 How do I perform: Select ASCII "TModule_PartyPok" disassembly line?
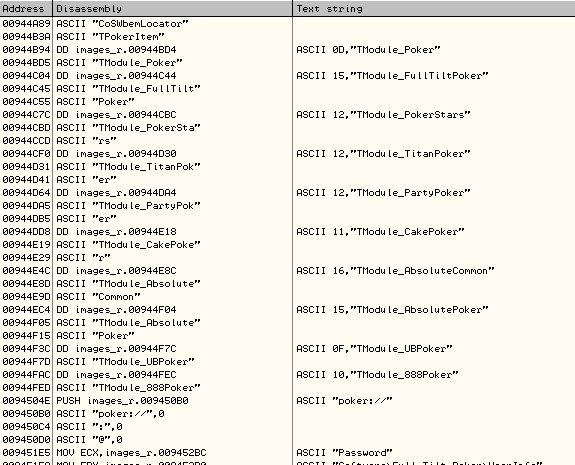tap(128, 206)
